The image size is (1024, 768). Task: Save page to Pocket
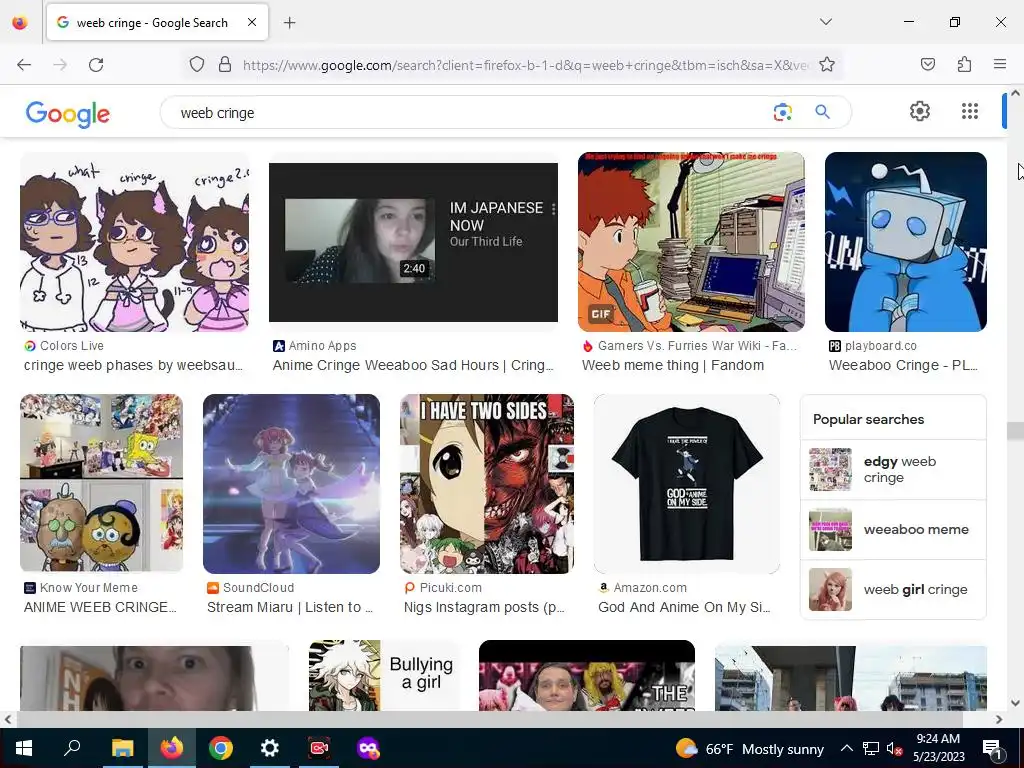coord(927,65)
